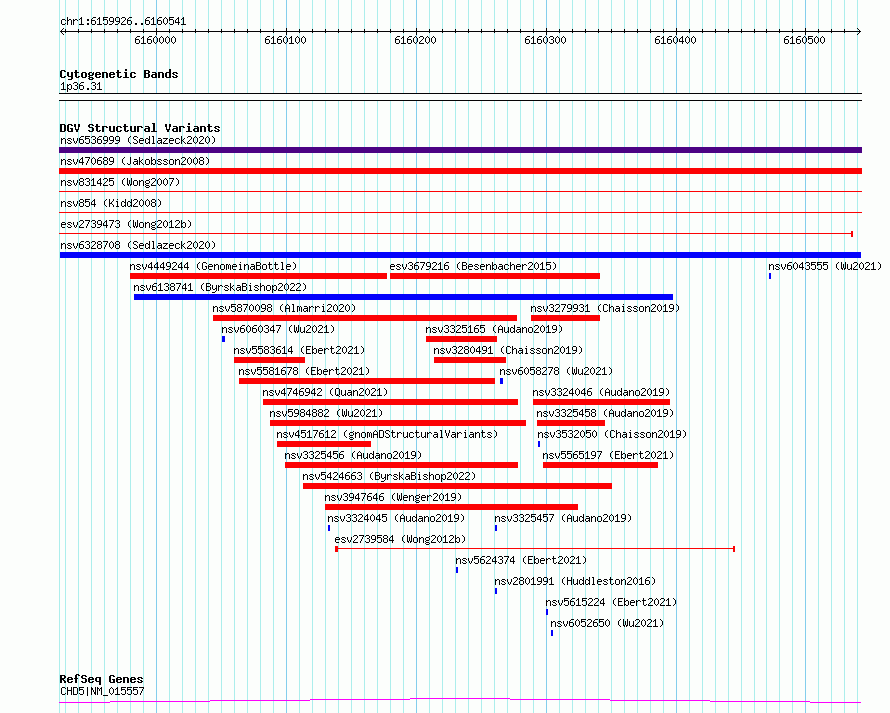Click the CHD5|NM_015557 gene label
This screenshot has width=890, height=713.
[x=102, y=691]
